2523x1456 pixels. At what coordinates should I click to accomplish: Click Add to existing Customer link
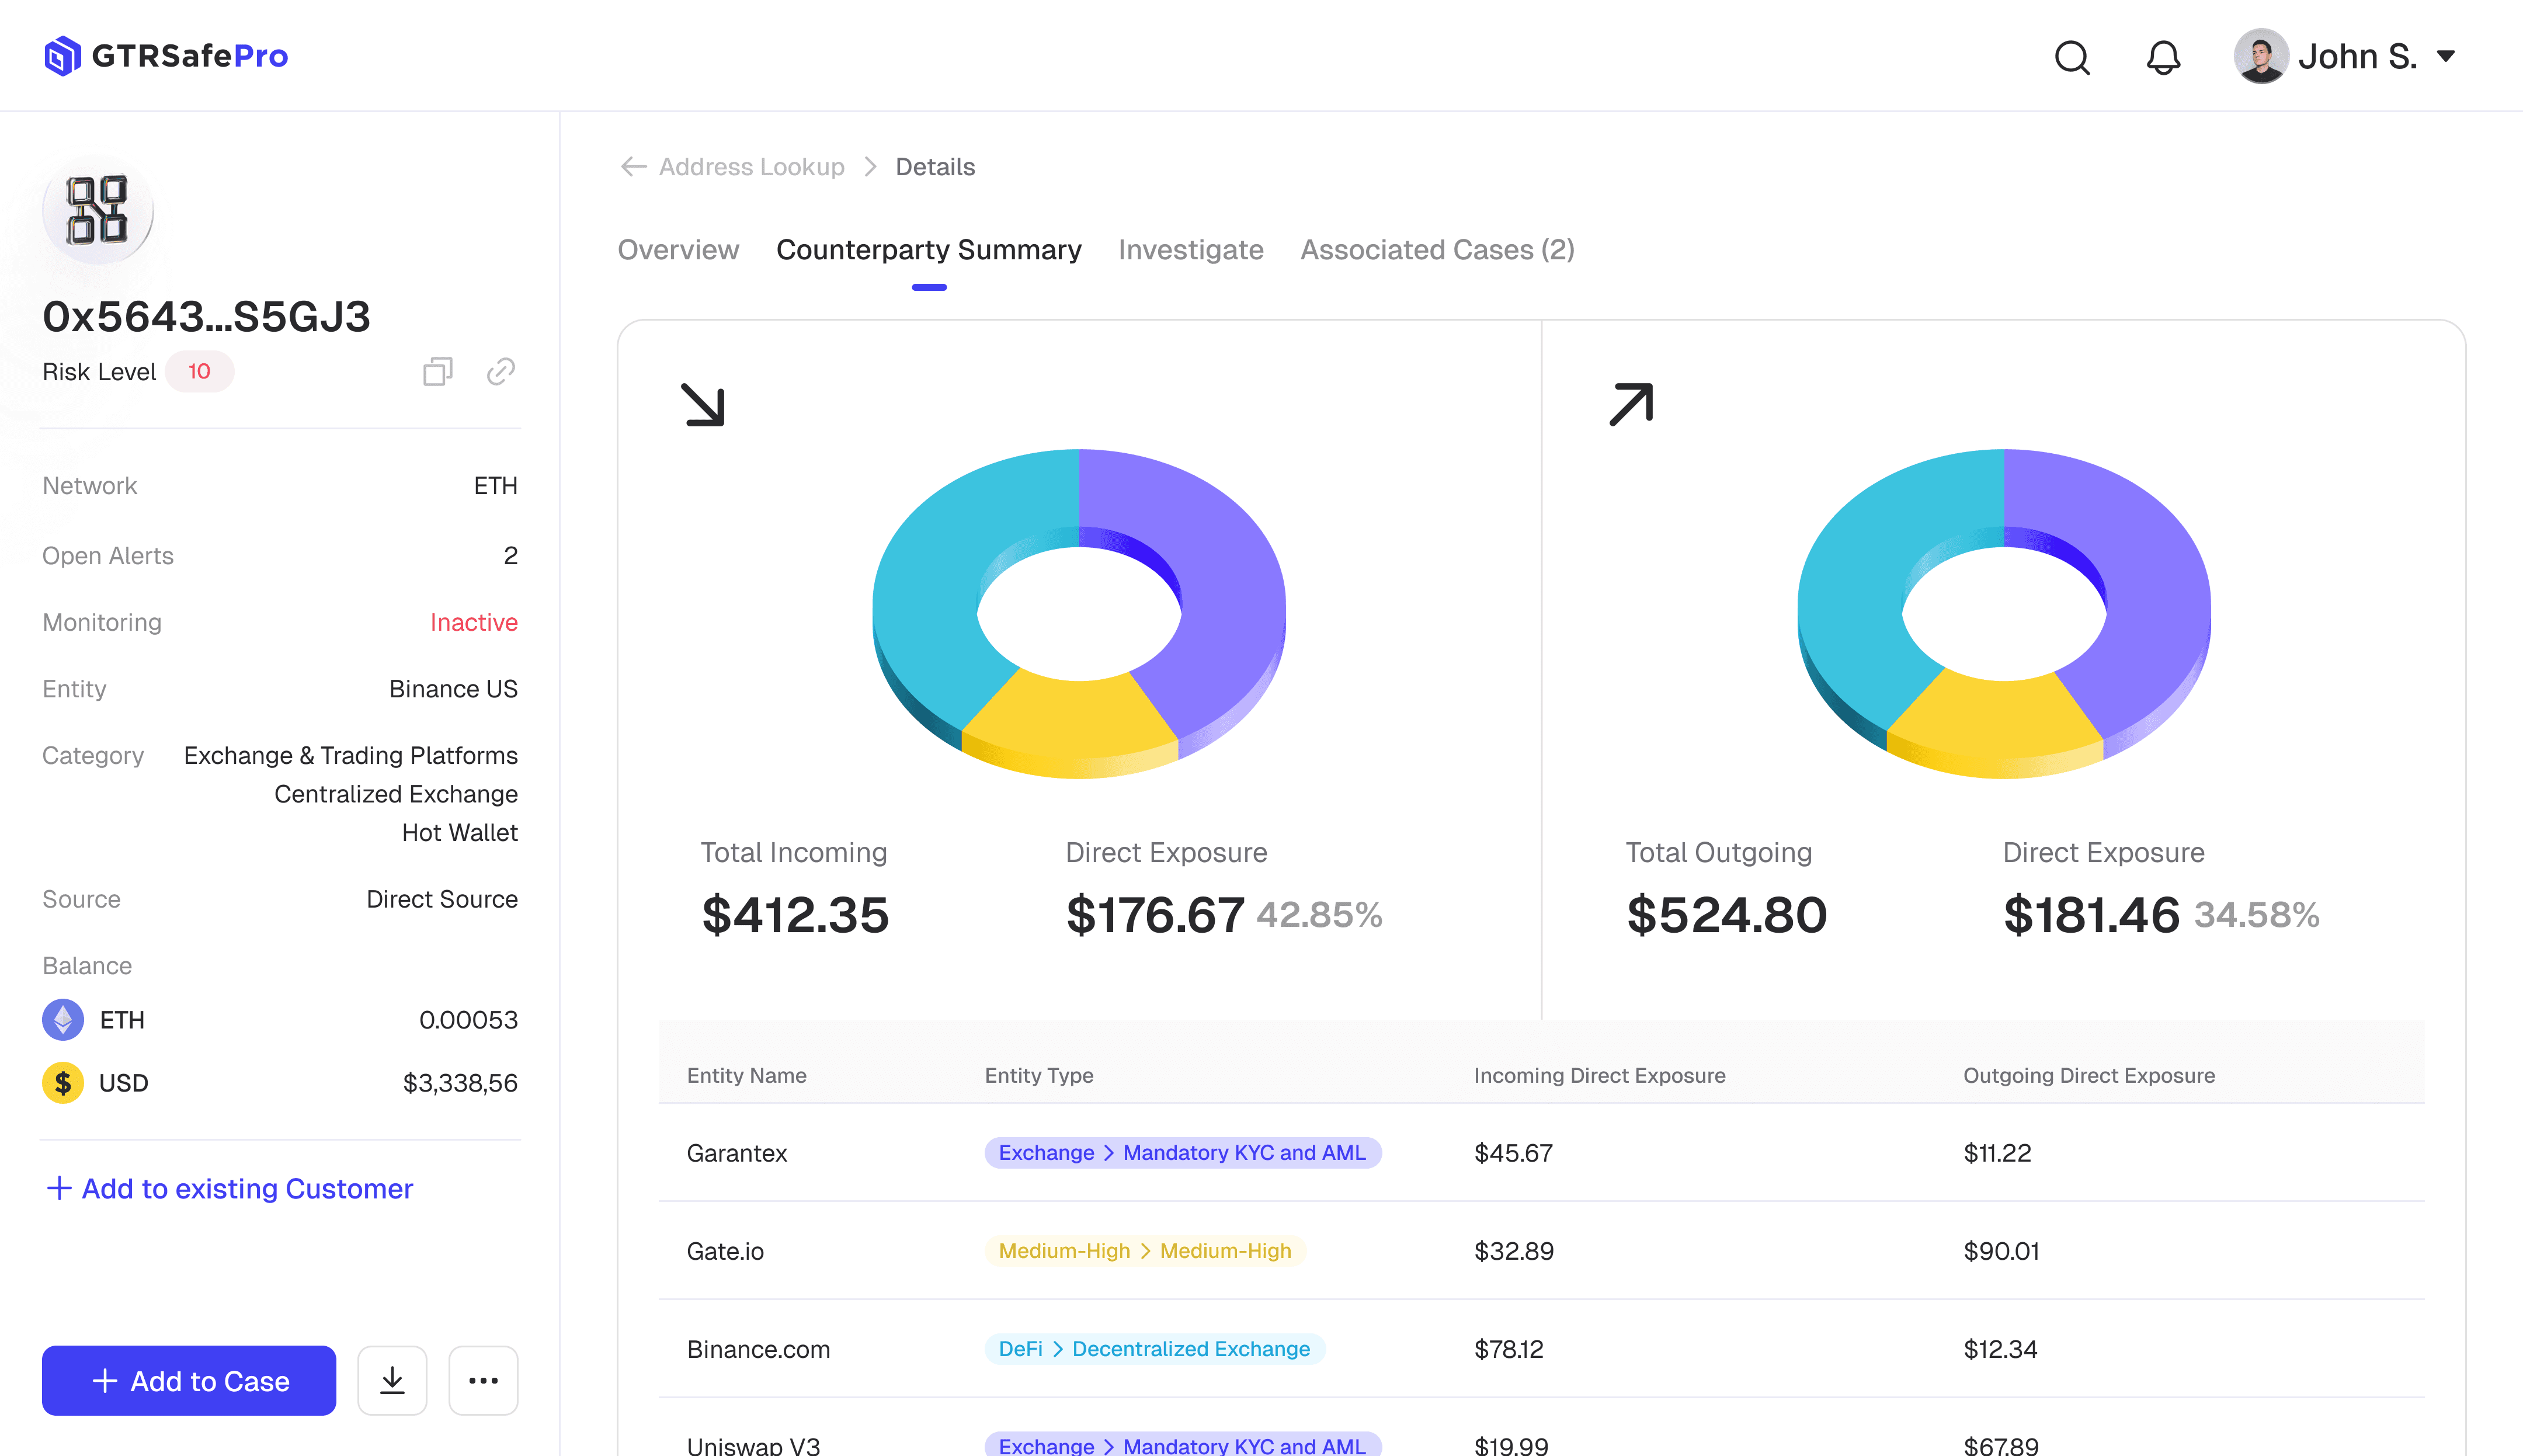coord(230,1189)
